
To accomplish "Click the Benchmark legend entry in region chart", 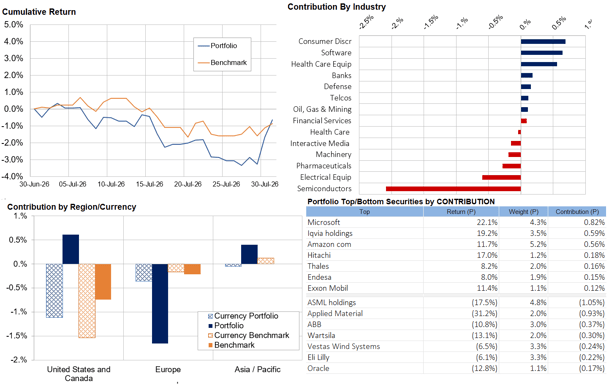I will [x=231, y=345].
